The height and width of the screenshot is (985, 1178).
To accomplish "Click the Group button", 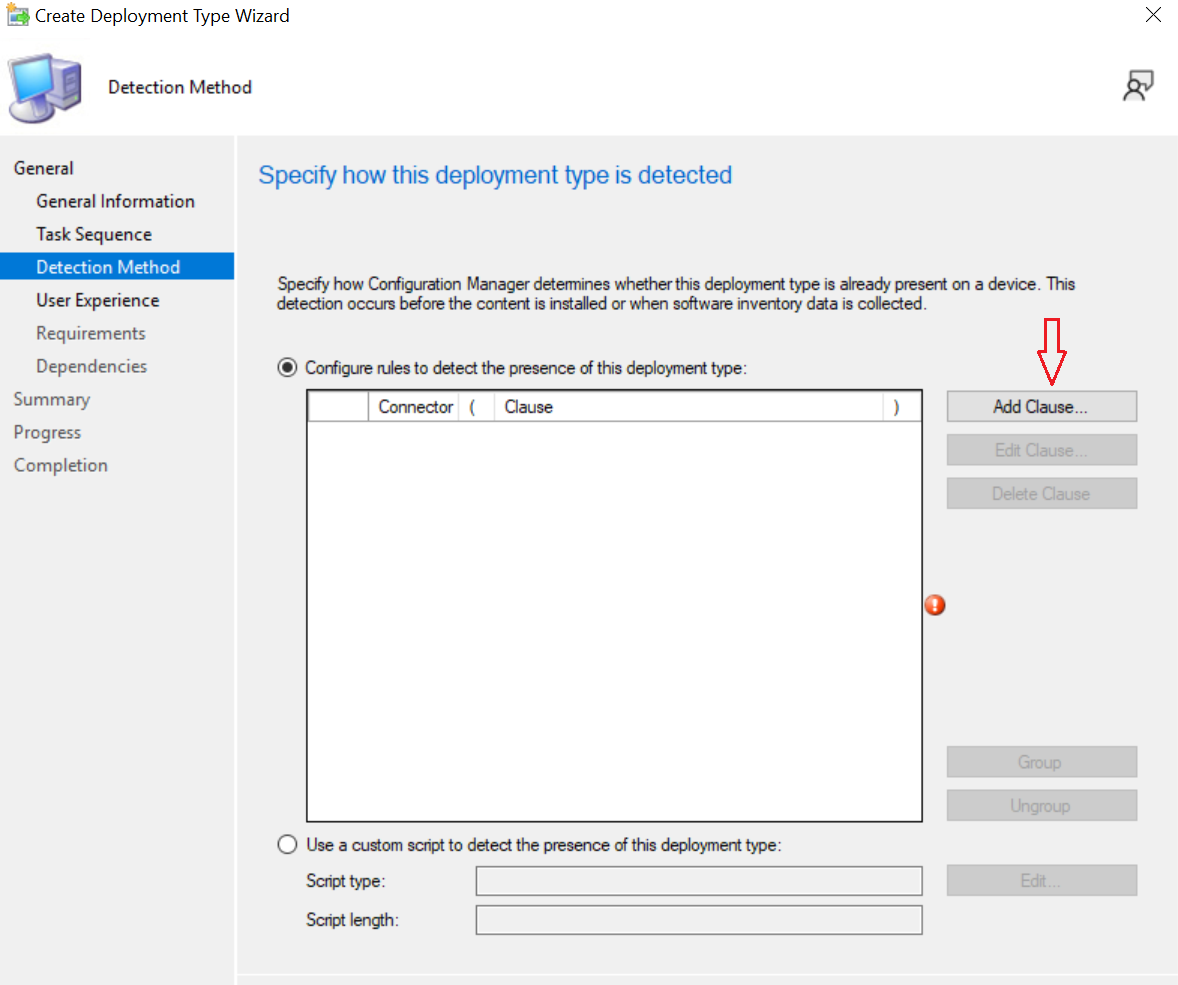I will pyautogui.click(x=1041, y=761).
